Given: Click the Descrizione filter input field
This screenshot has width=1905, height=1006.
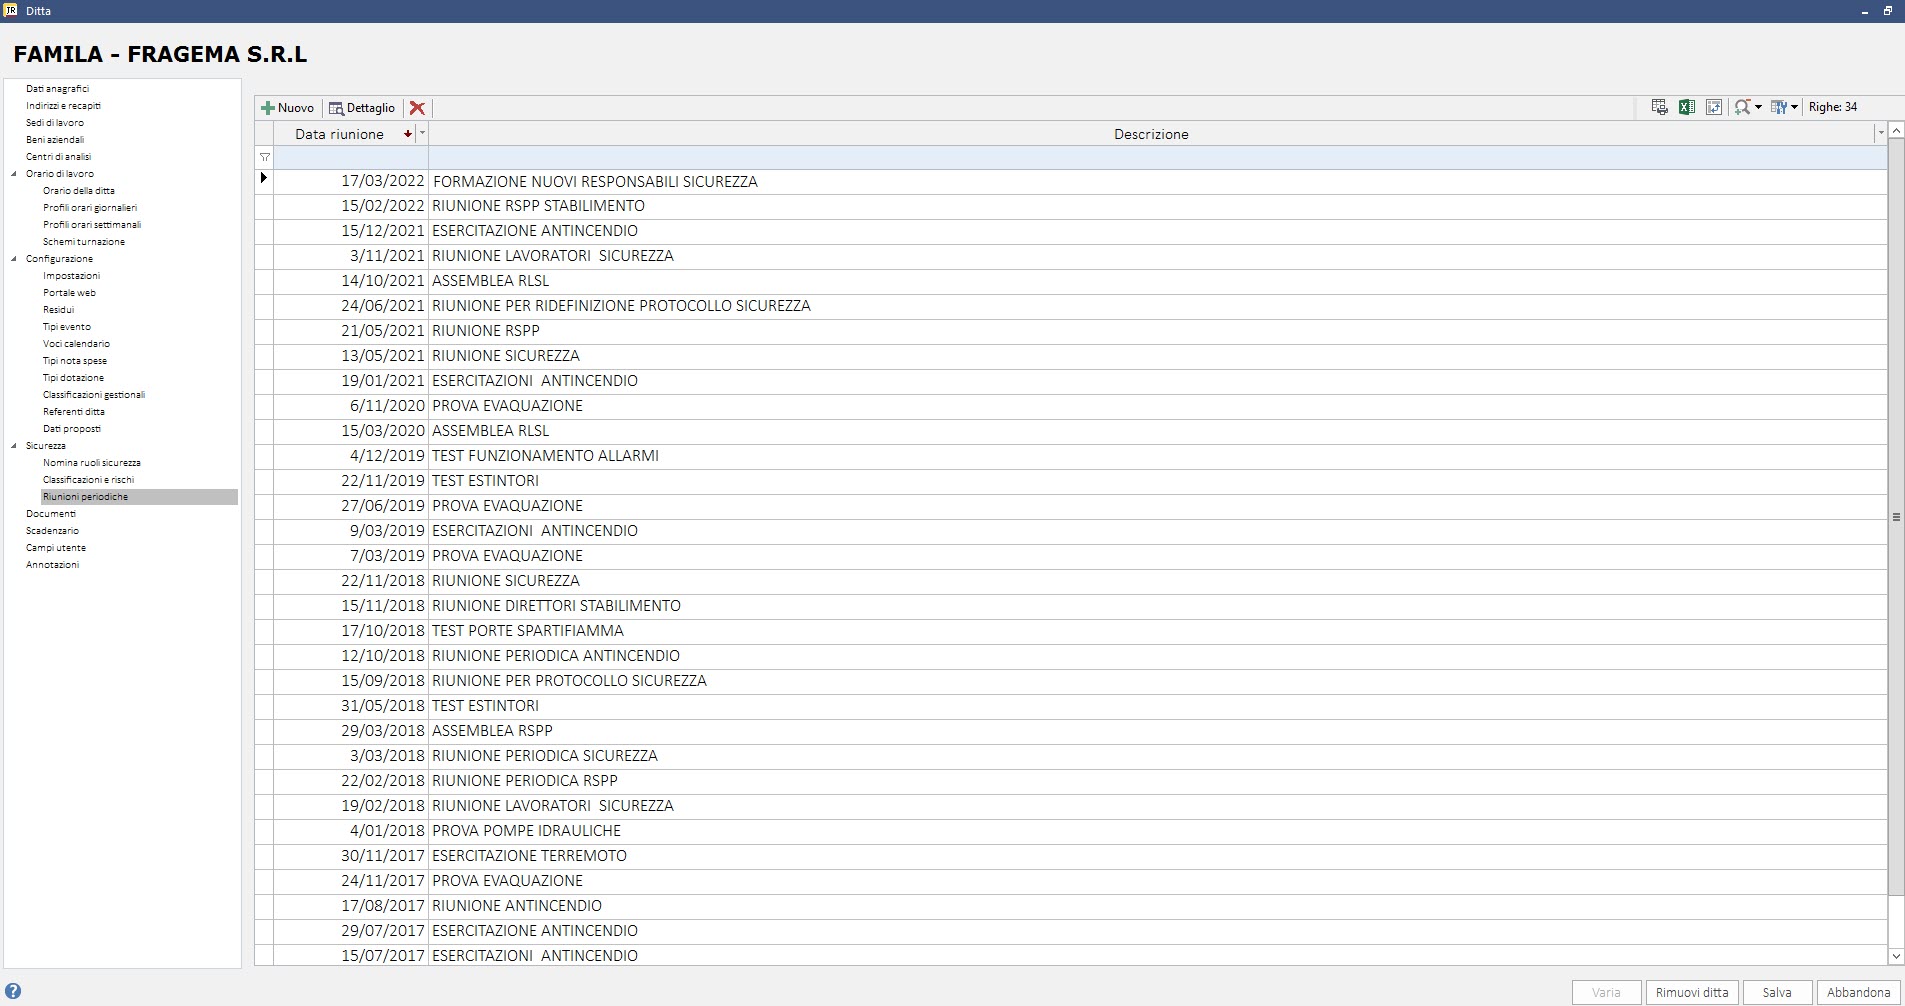Looking at the screenshot, I should [x=1158, y=157].
